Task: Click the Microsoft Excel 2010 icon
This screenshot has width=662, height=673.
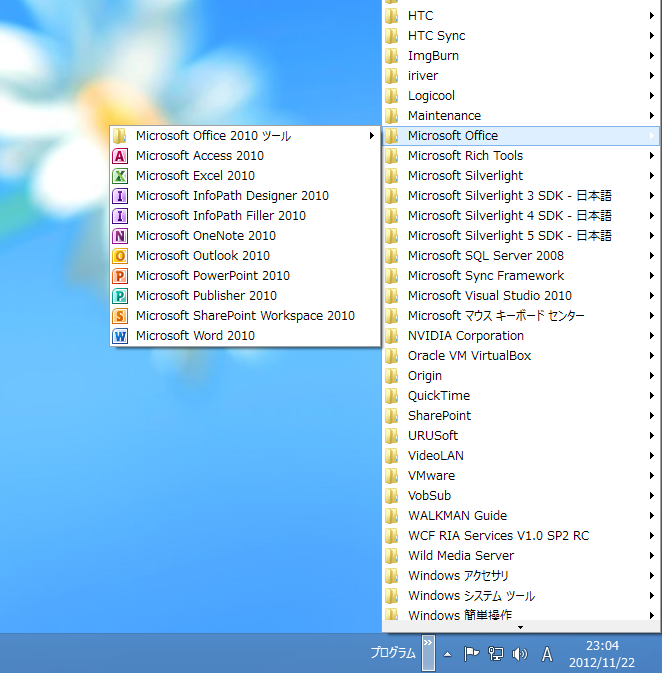Action: pos(120,176)
